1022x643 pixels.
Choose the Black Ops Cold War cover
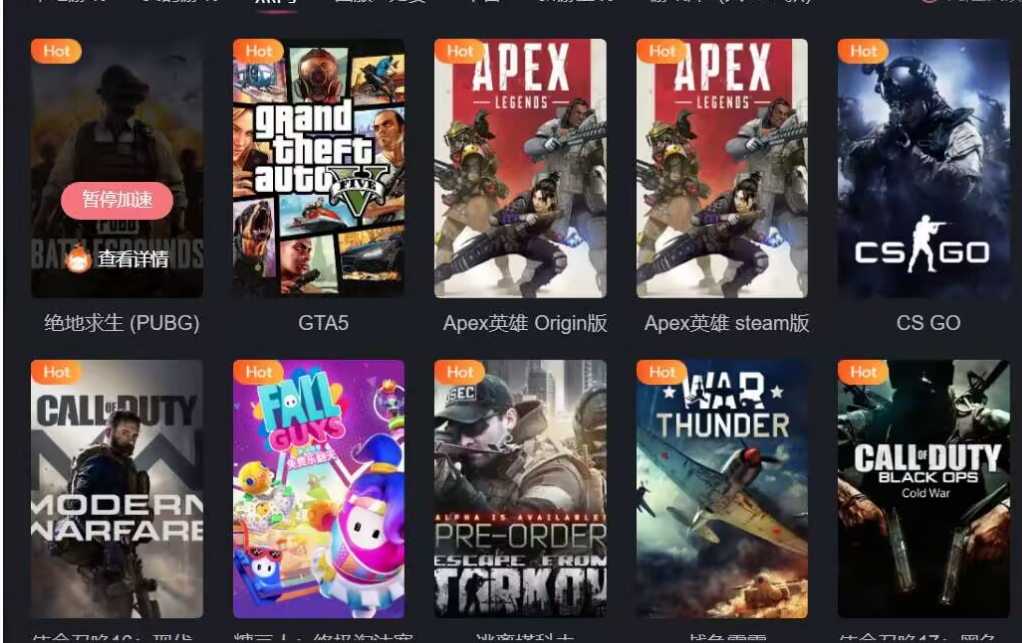[x=924, y=489]
